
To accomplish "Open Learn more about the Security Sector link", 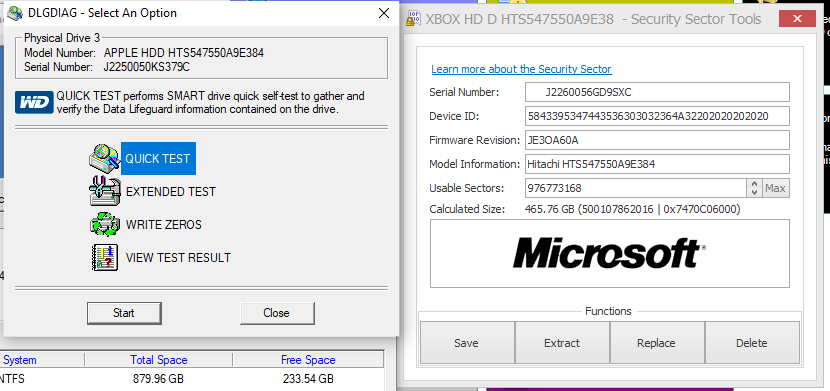I will [x=521, y=69].
